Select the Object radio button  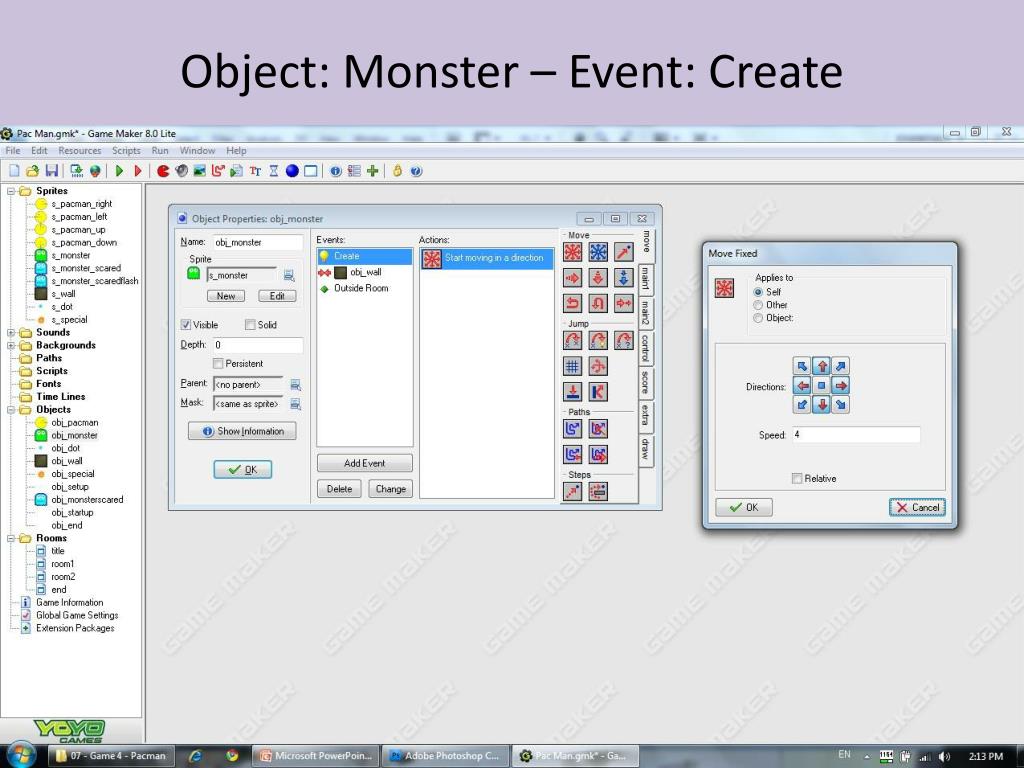click(x=758, y=318)
